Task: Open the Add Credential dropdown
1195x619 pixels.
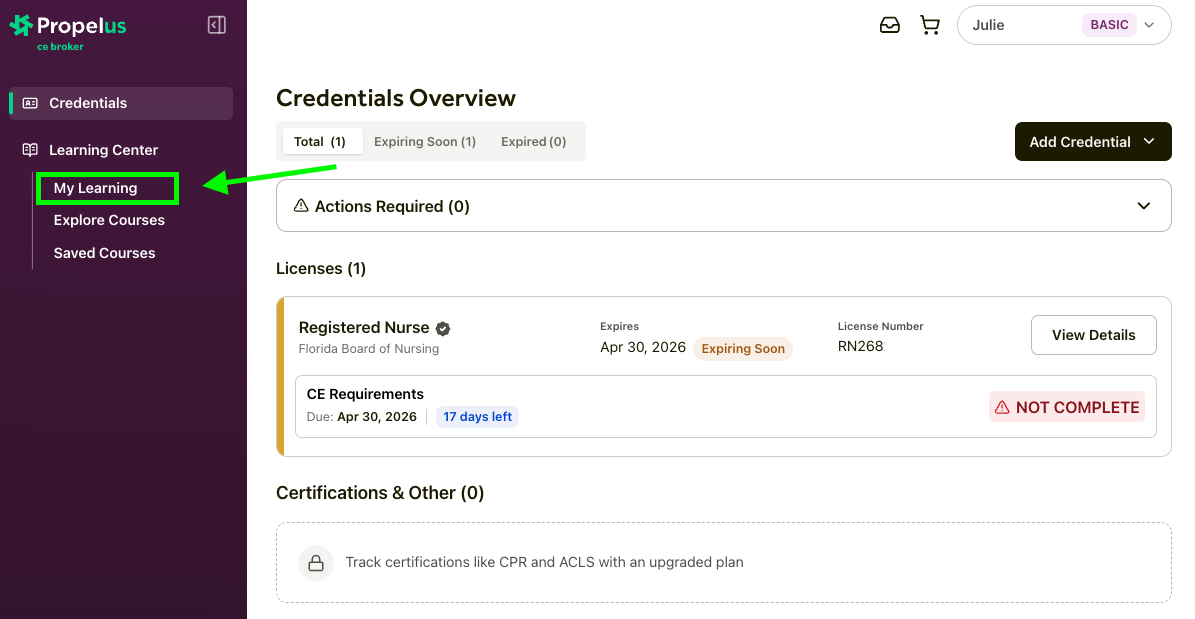Action: 1092,142
